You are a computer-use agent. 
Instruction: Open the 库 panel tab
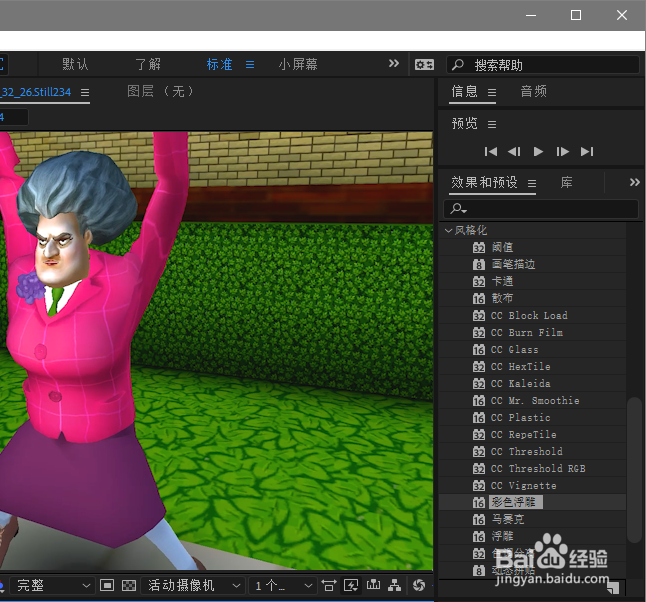(566, 182)
